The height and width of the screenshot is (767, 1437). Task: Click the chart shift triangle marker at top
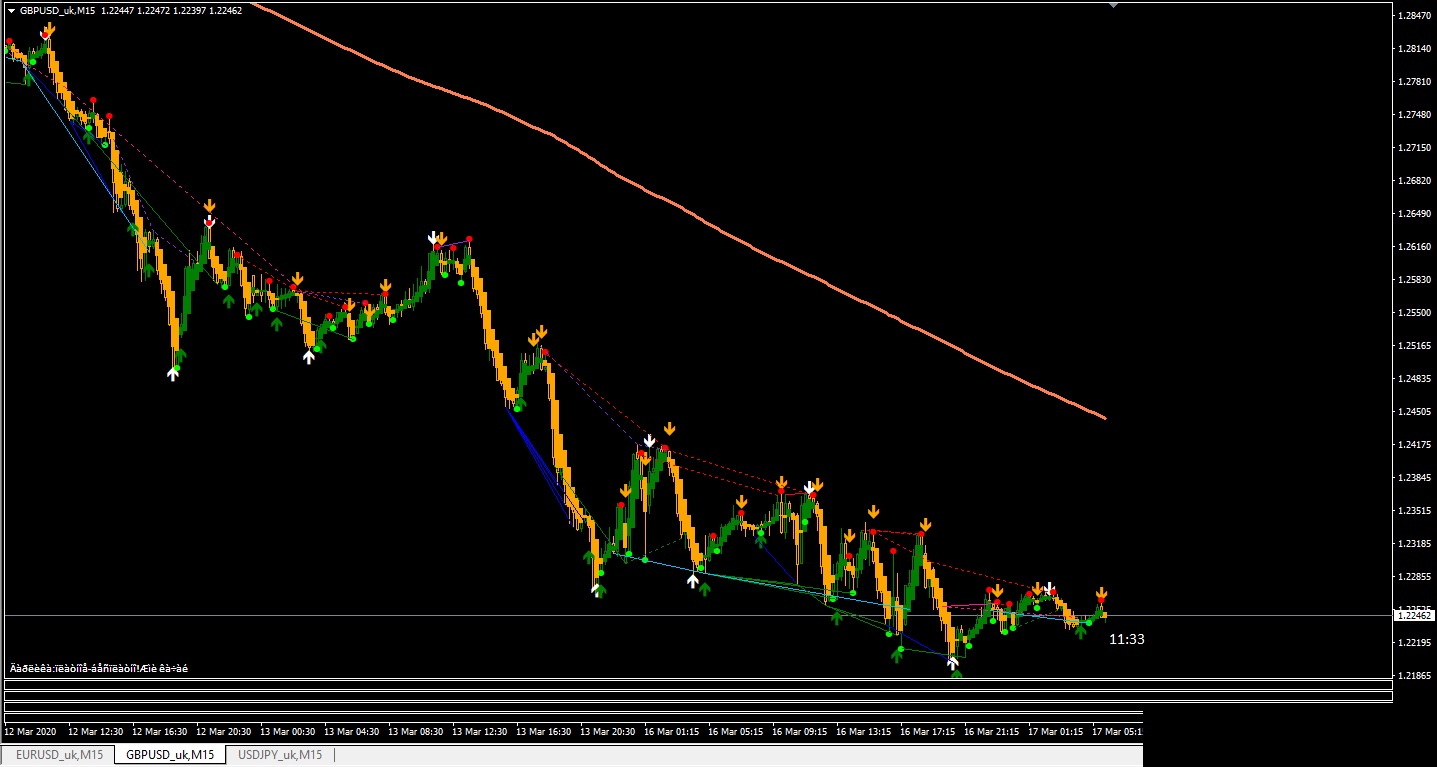point(1114,5)
